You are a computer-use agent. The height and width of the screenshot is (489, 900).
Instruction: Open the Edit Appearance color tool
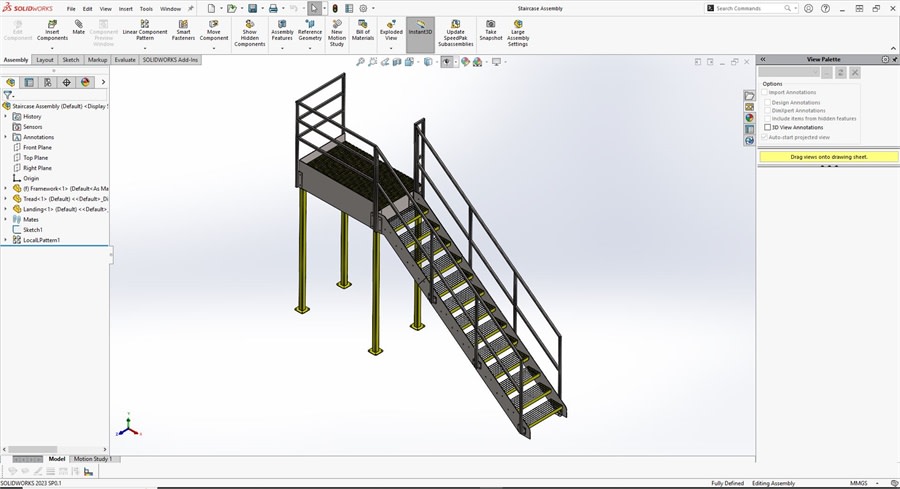pos(465,62)
